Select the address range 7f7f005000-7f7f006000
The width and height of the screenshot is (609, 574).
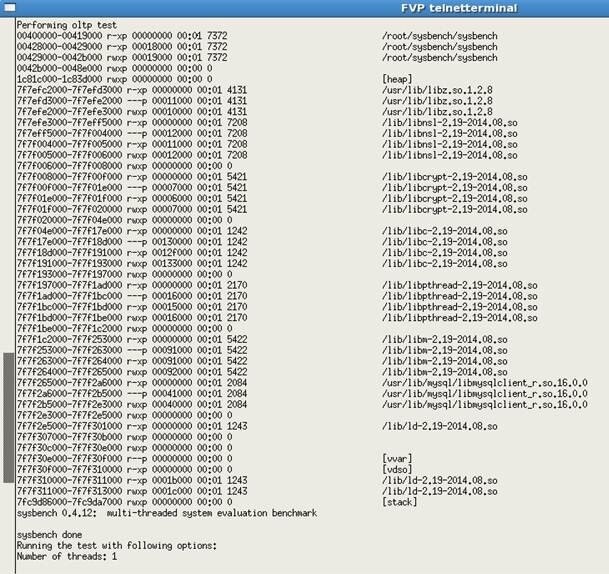(x=70, y=155)
